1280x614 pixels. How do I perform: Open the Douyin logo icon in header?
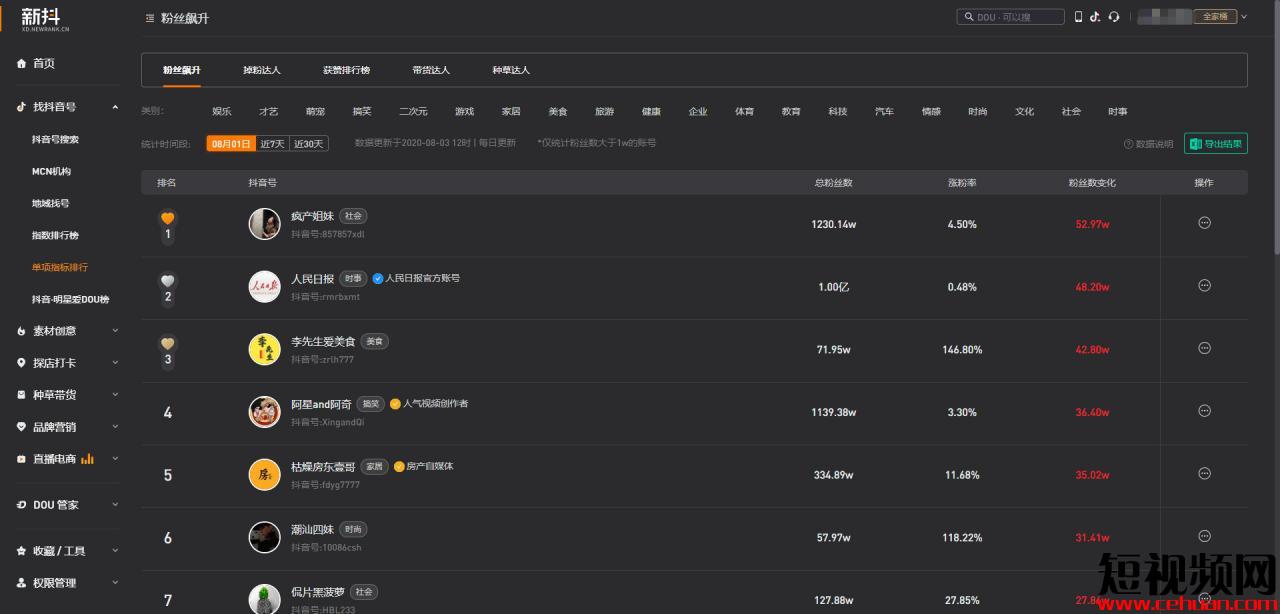pos(1095,17)
